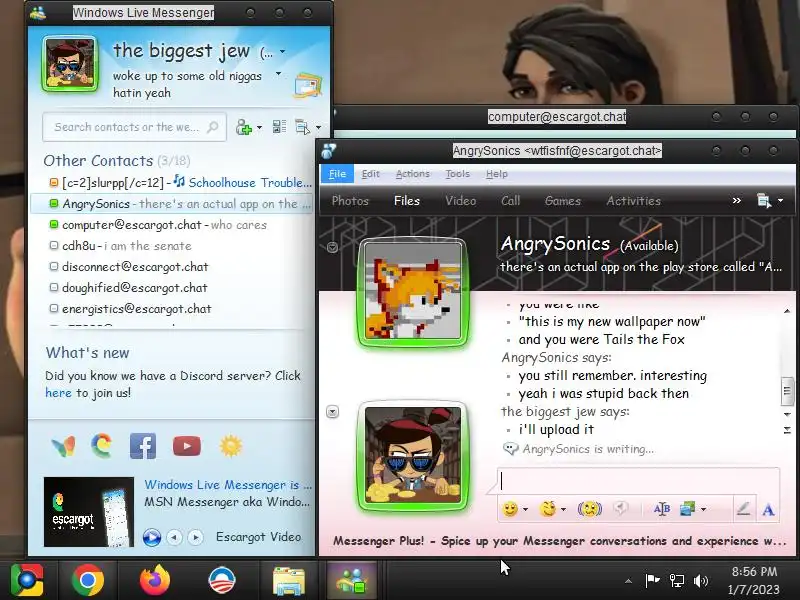800x600 pixels.
Task: Click Call in the chat toolbar
Action: (x=510, y=201)
